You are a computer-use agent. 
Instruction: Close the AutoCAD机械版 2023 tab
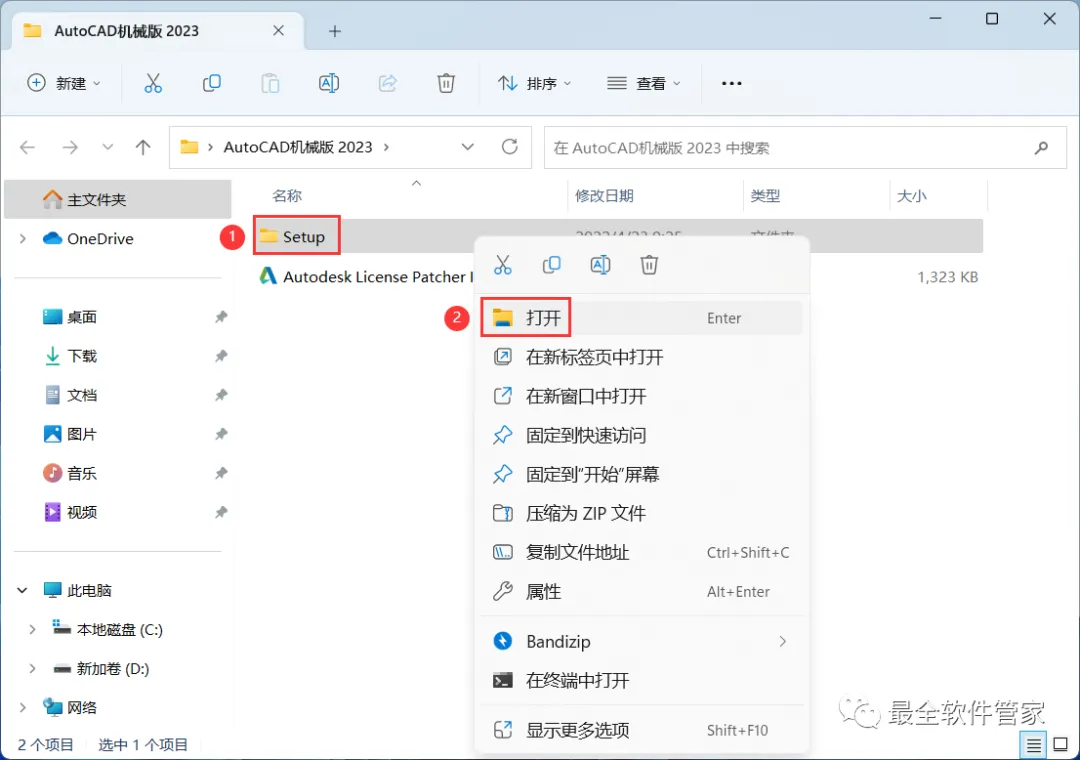pos(278,30)
